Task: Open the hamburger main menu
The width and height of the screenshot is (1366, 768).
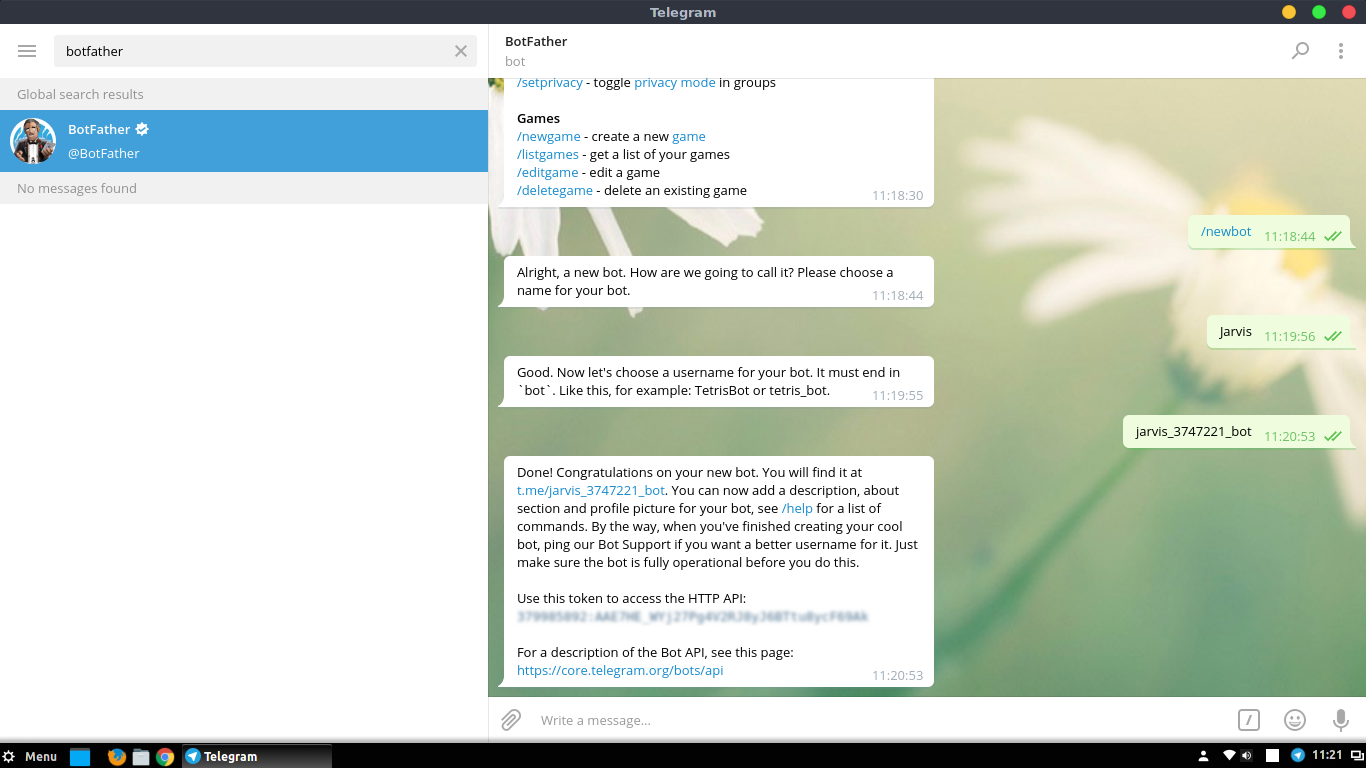Action: 27,51
